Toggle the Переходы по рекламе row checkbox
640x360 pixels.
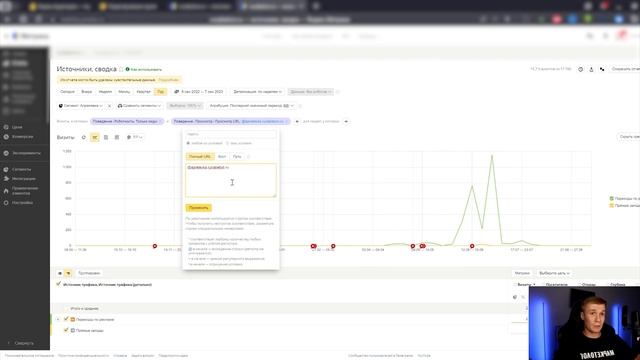(66, 319)
